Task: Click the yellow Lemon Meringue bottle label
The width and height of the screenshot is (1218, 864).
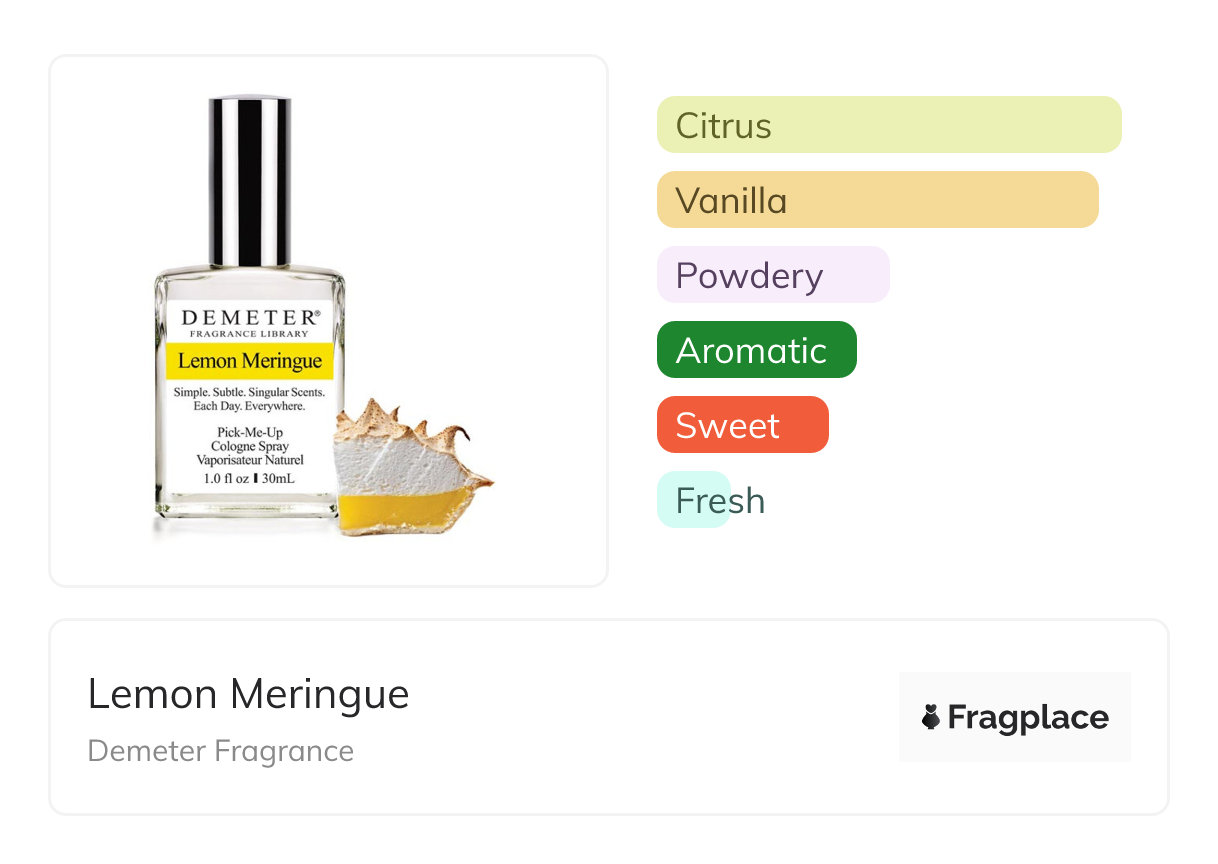Action: click(x=250, y=361)
